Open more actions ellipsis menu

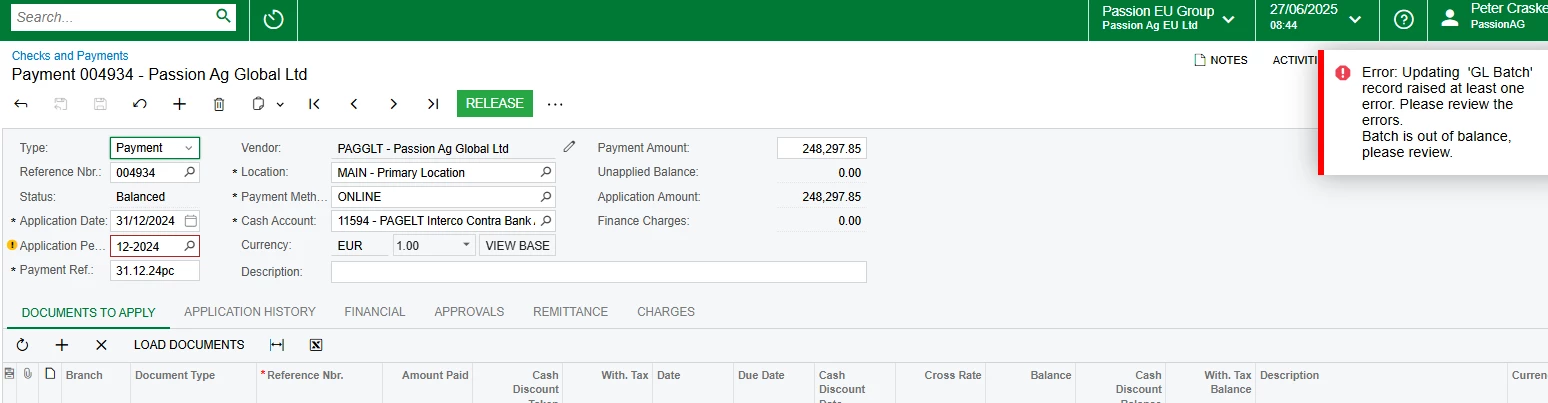556,103
